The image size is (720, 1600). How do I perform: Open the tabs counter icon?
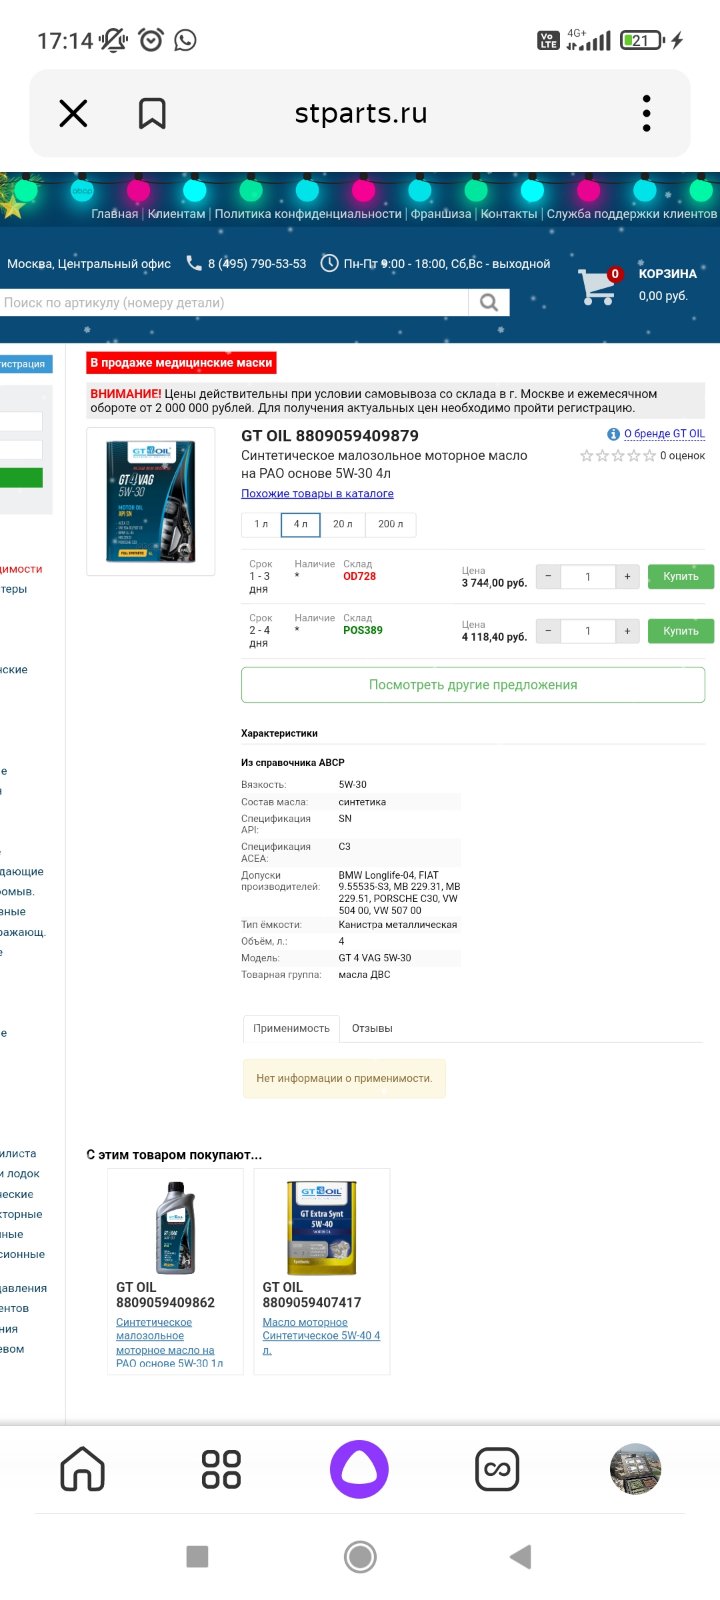click(497, 1469)
